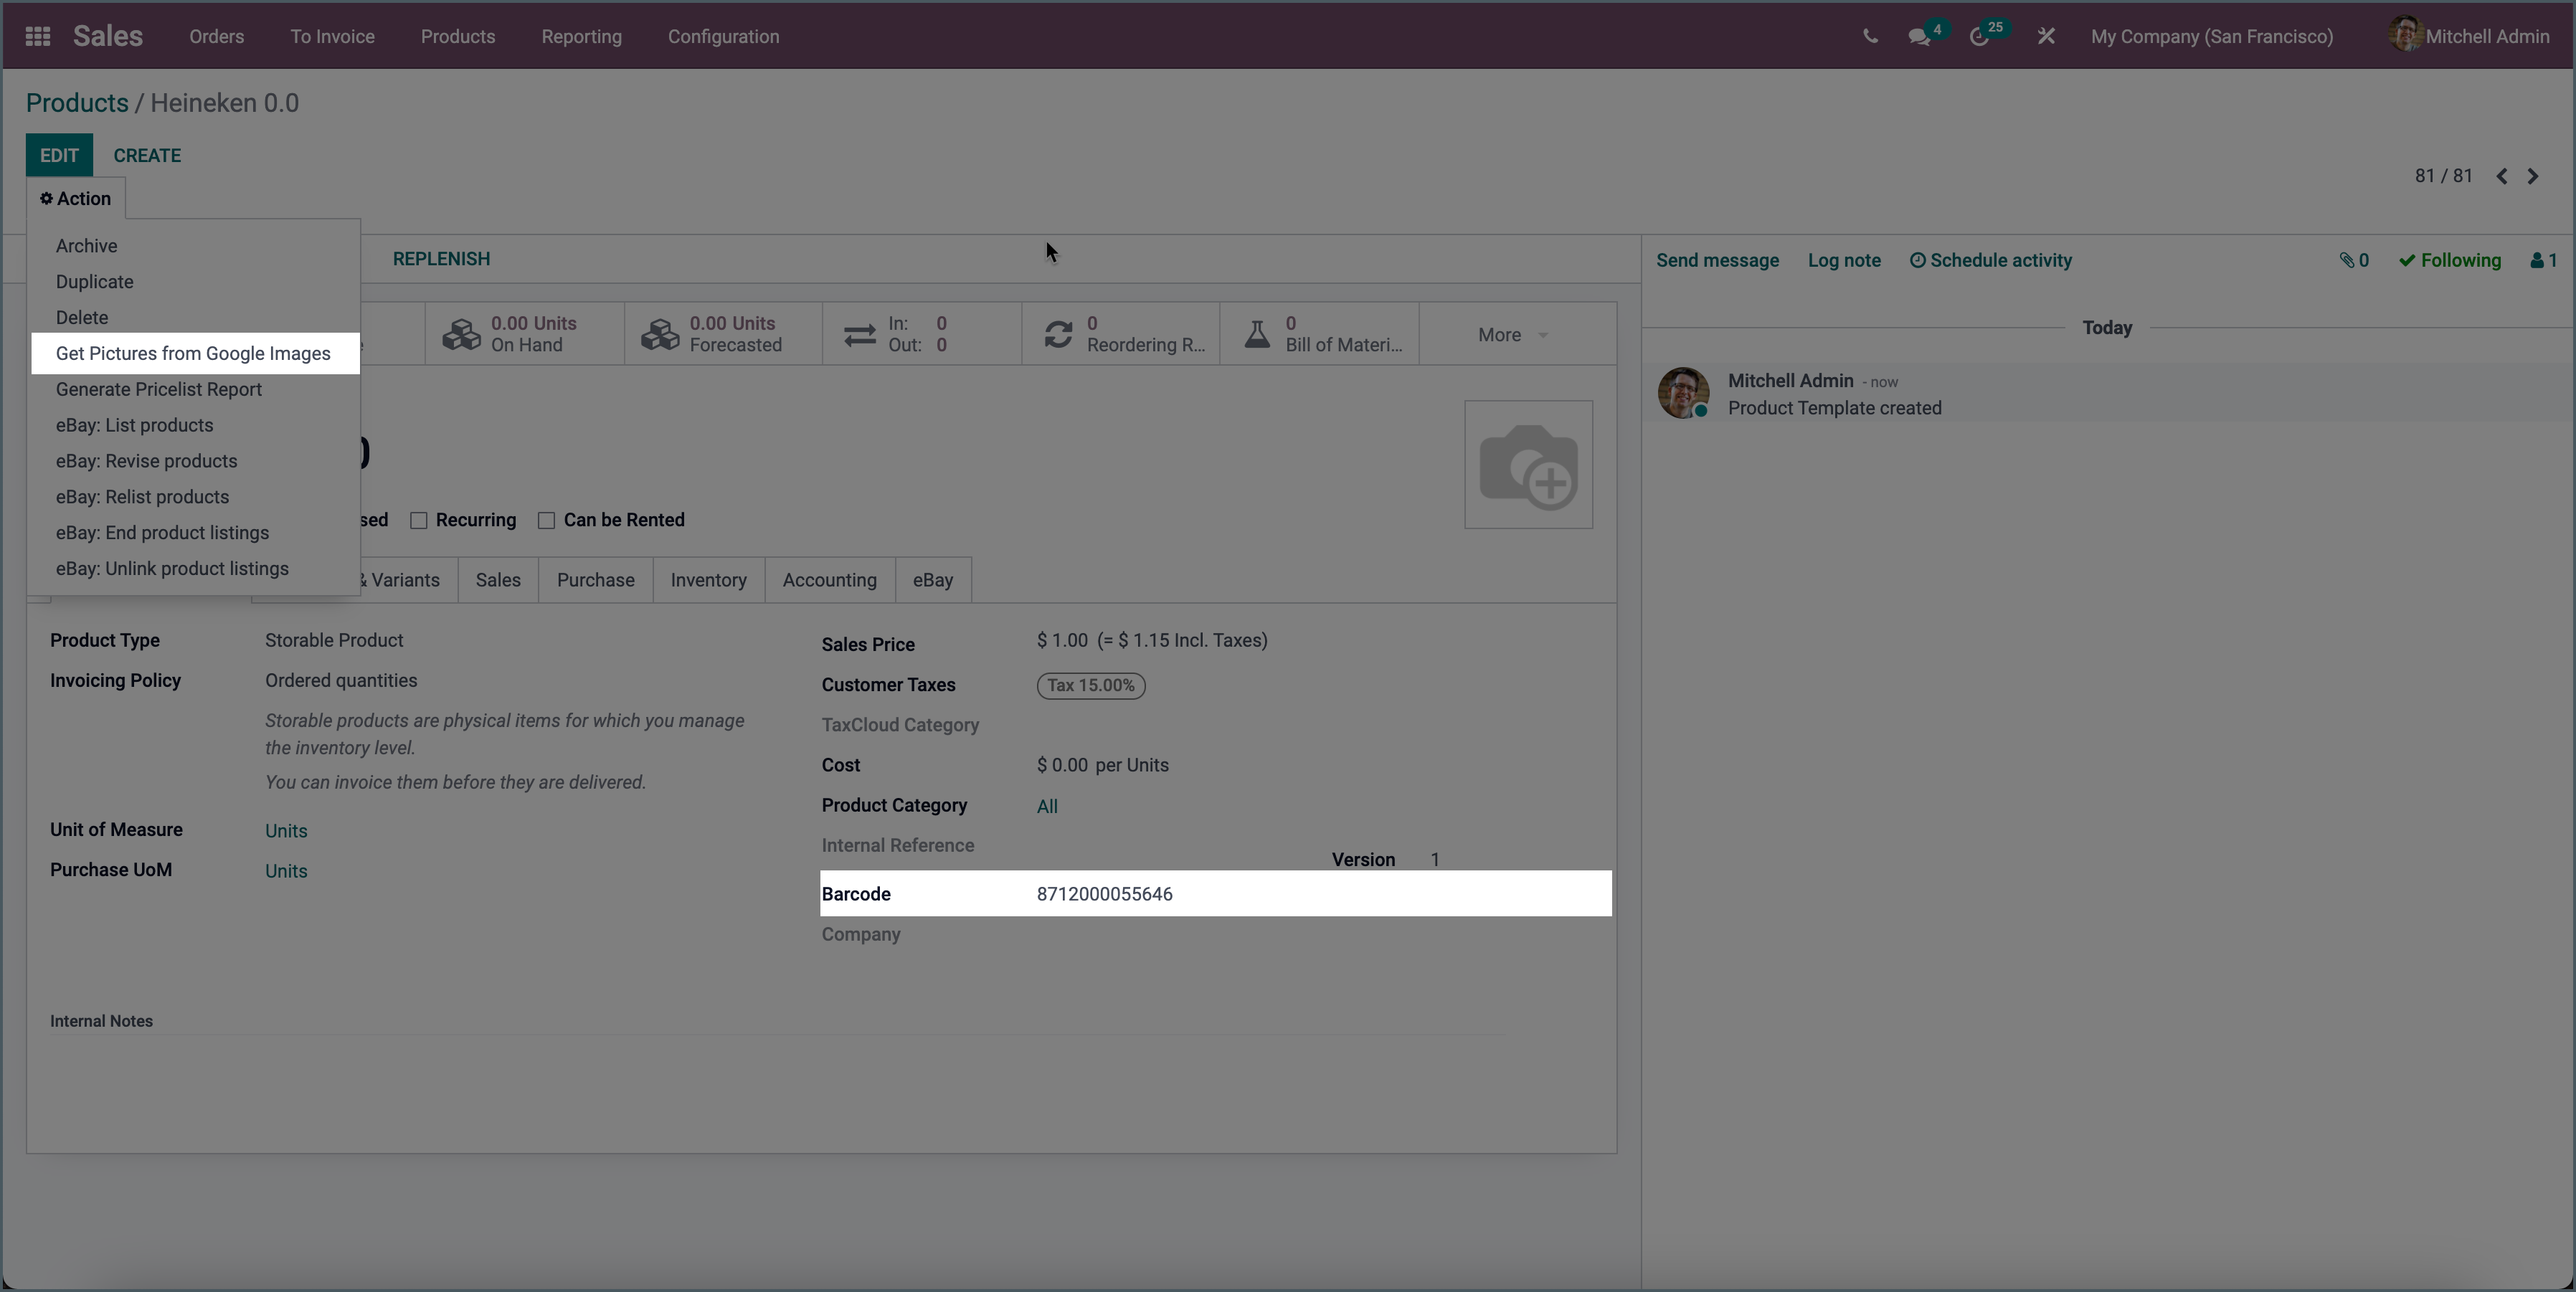Open the Mitchell Admin user menu
Image resolution: width=2576 pixels, height=1292 pixels.
click(x=2469, y=35)
